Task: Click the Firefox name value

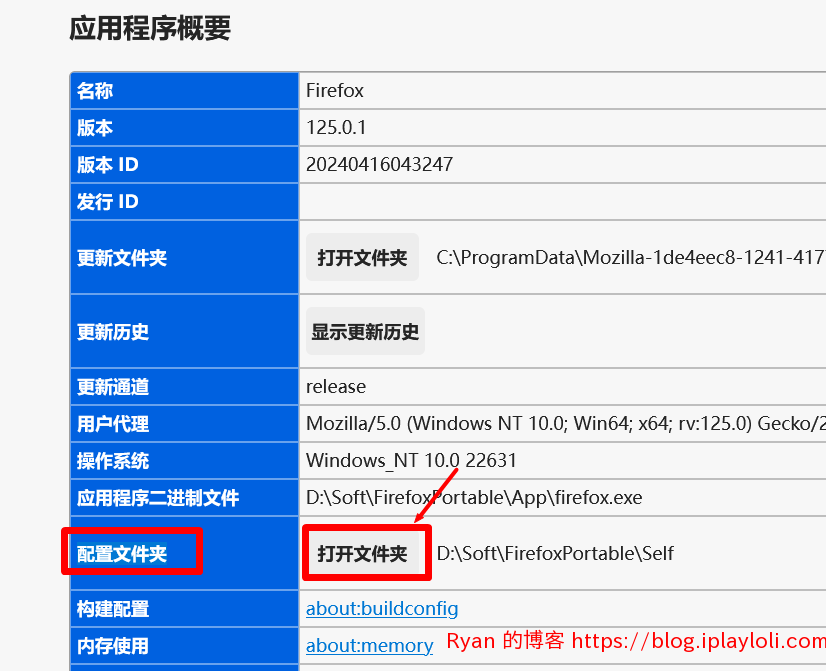Action: click(335, 91)
